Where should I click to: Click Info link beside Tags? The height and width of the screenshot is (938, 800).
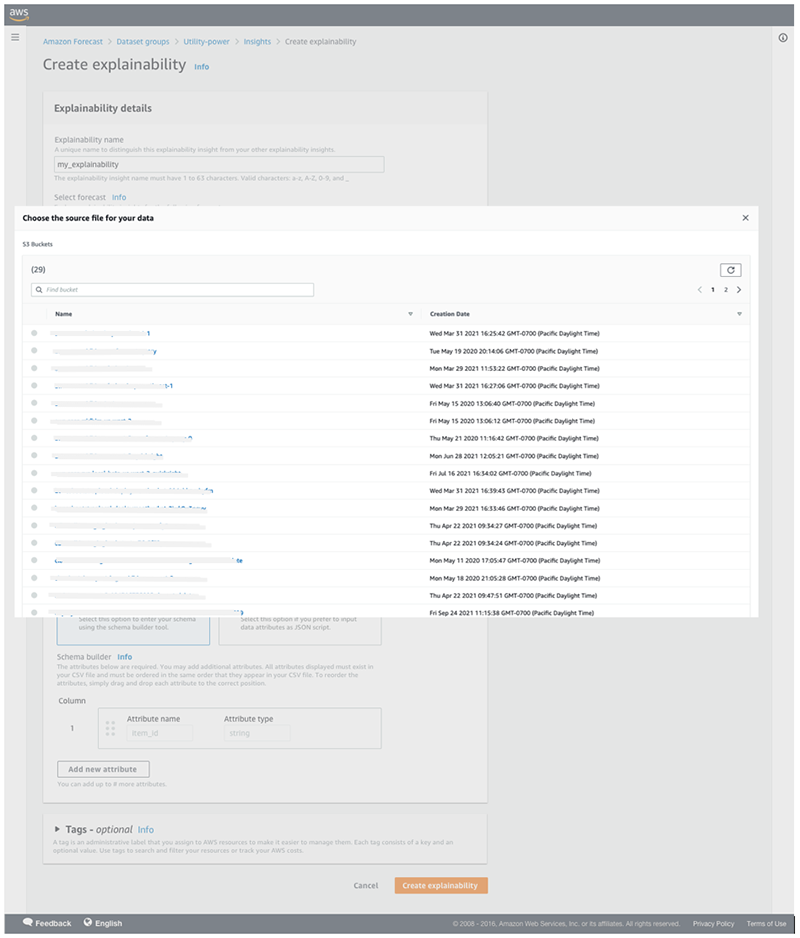pyautogui.click(x=146, y=830)
